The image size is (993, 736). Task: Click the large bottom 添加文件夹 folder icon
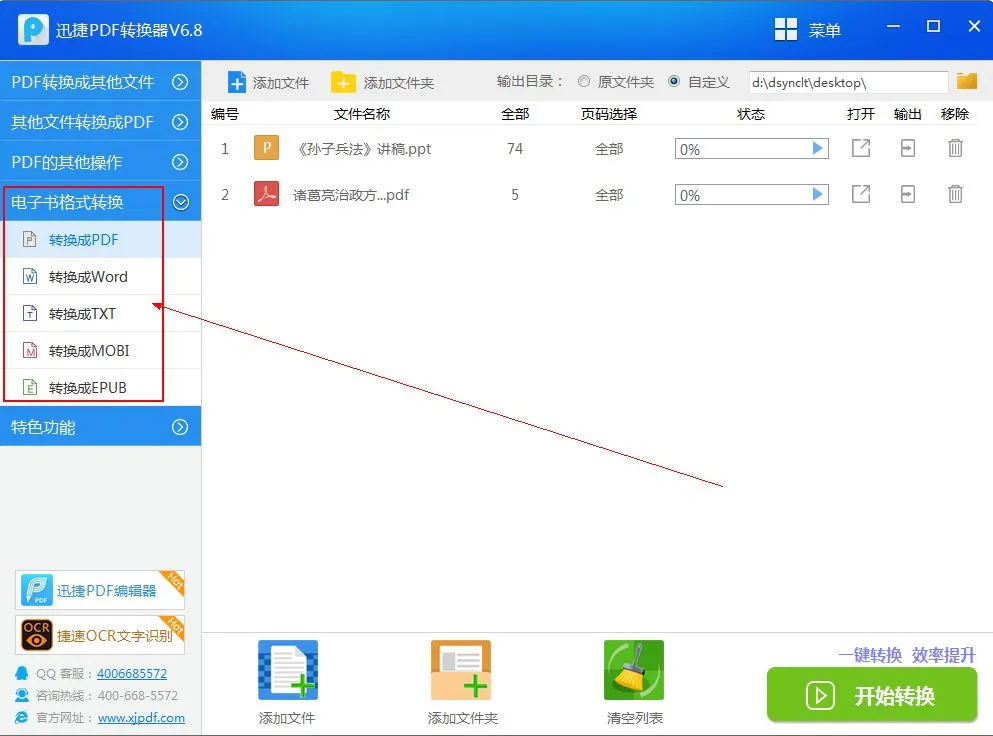(x=460, y=670)
